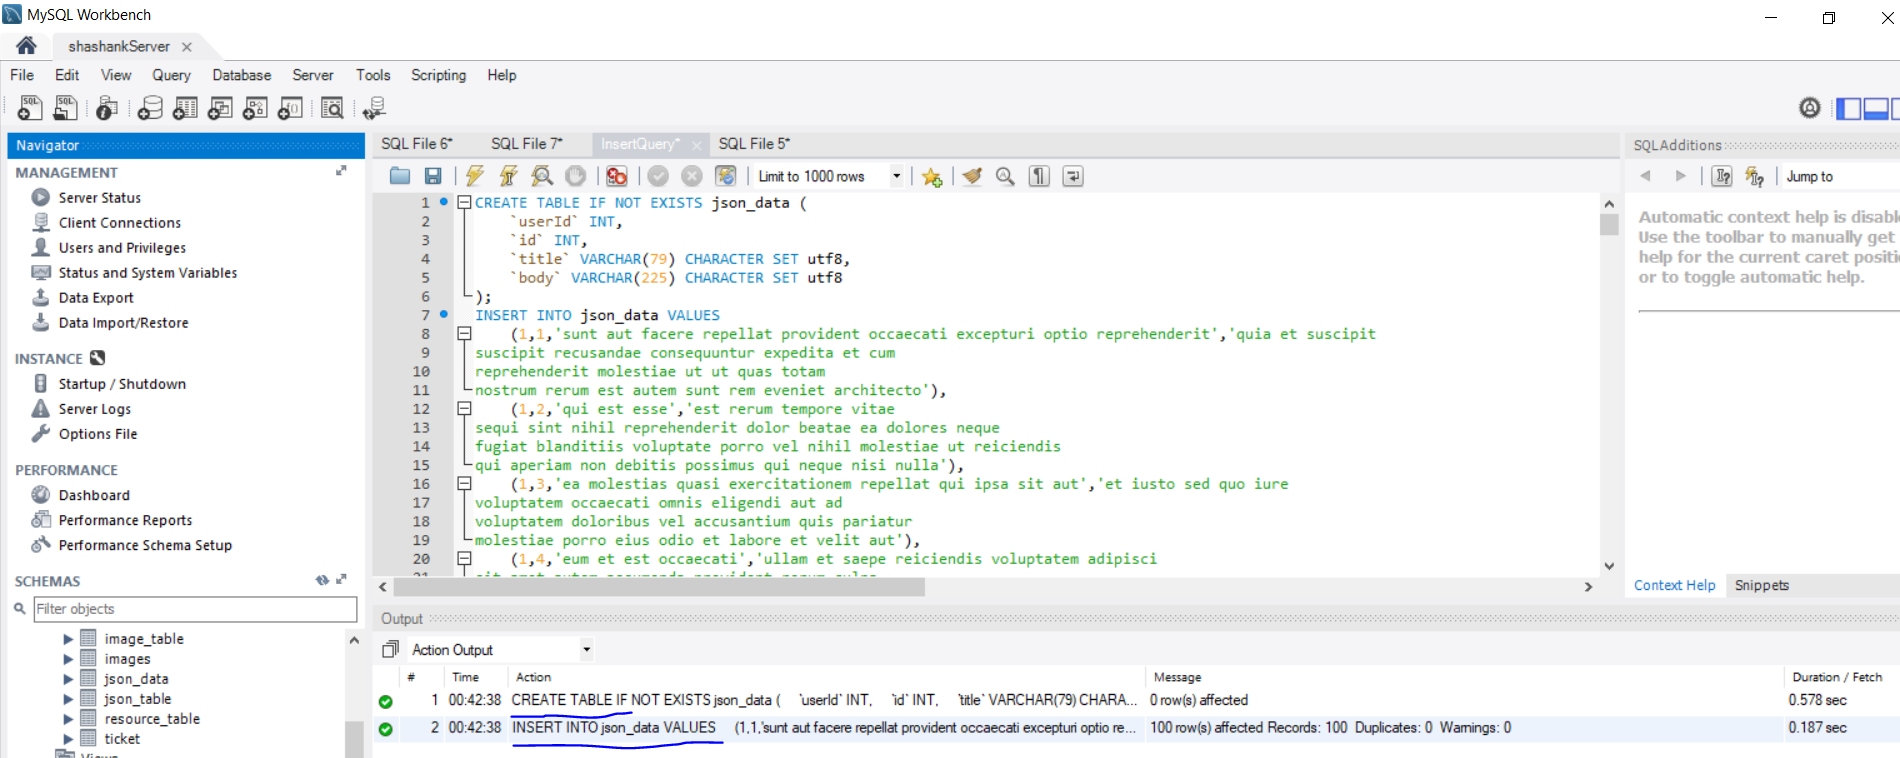Screen dimensions: 1900x758
Task: Create a new schema icon
Action: pyautogui.click(x=150, y=107)
